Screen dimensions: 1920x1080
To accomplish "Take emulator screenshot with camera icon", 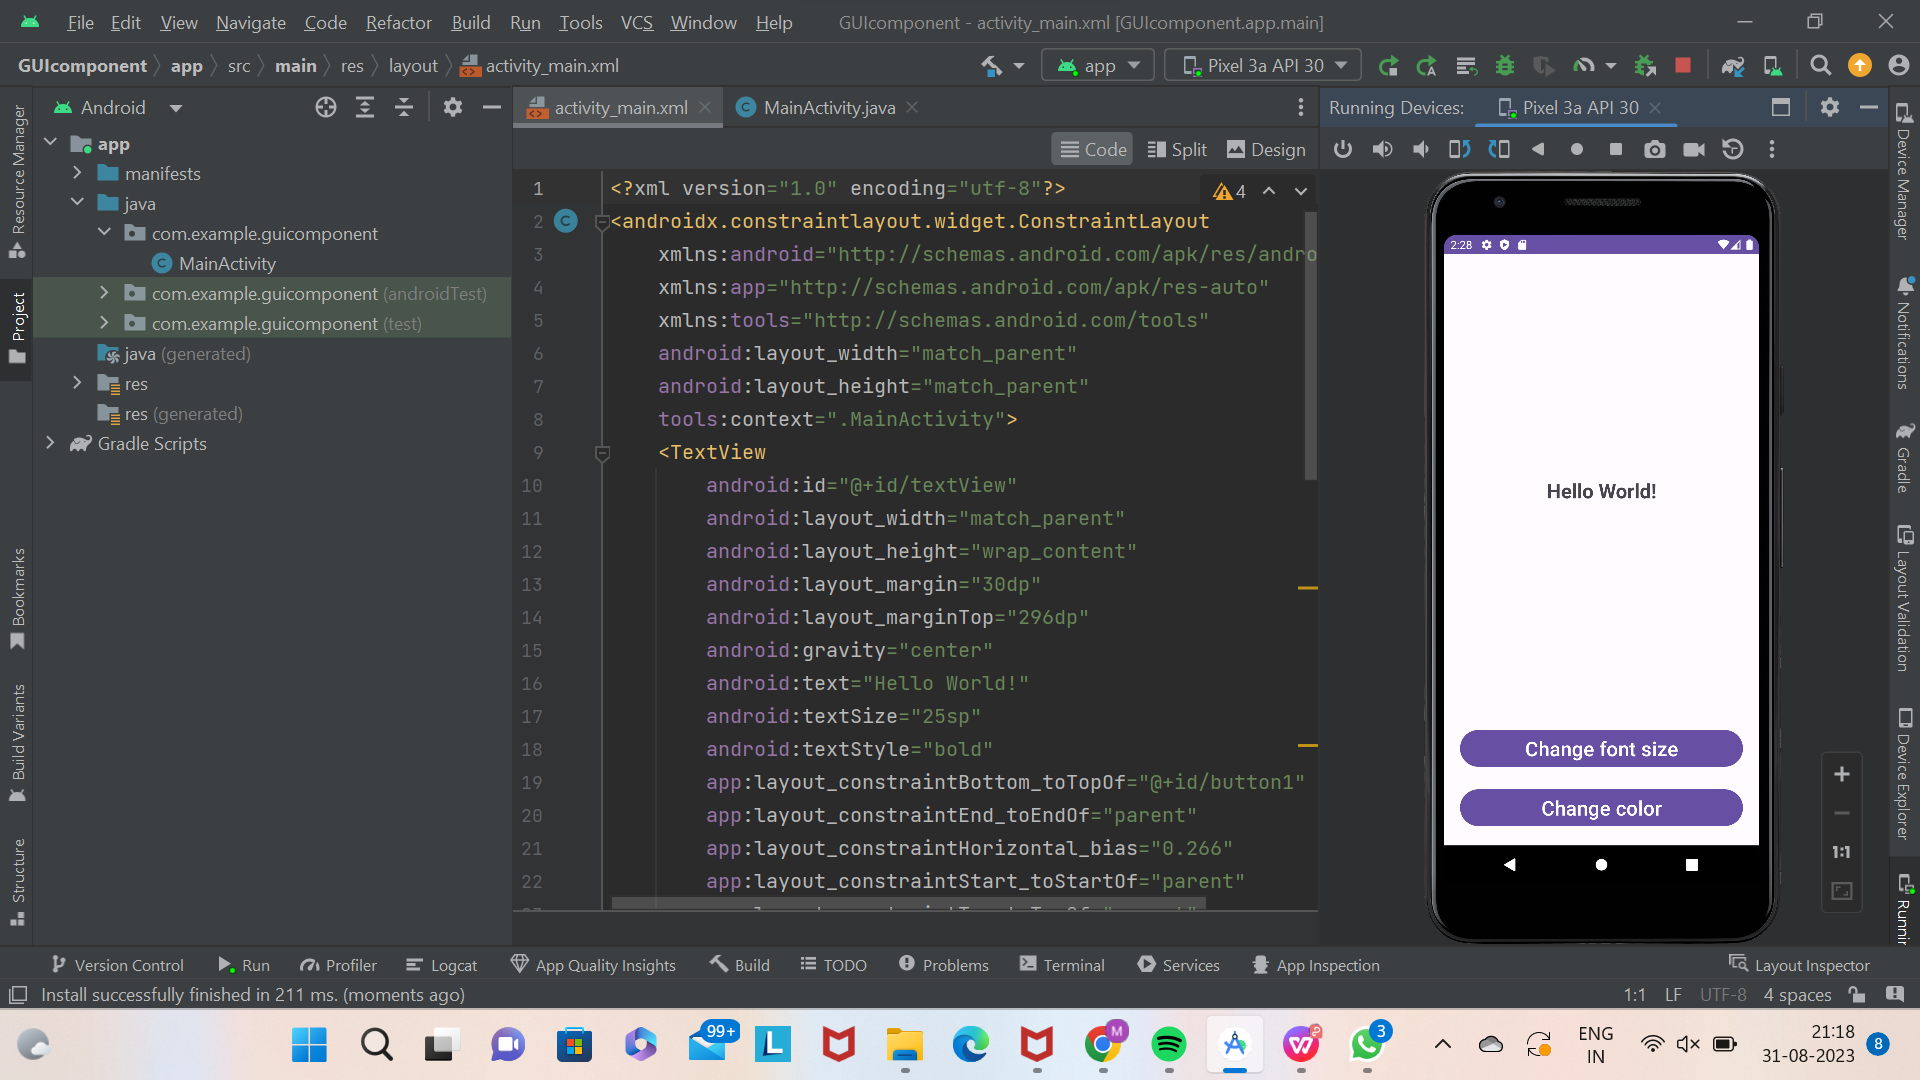I will [1655, 149].
